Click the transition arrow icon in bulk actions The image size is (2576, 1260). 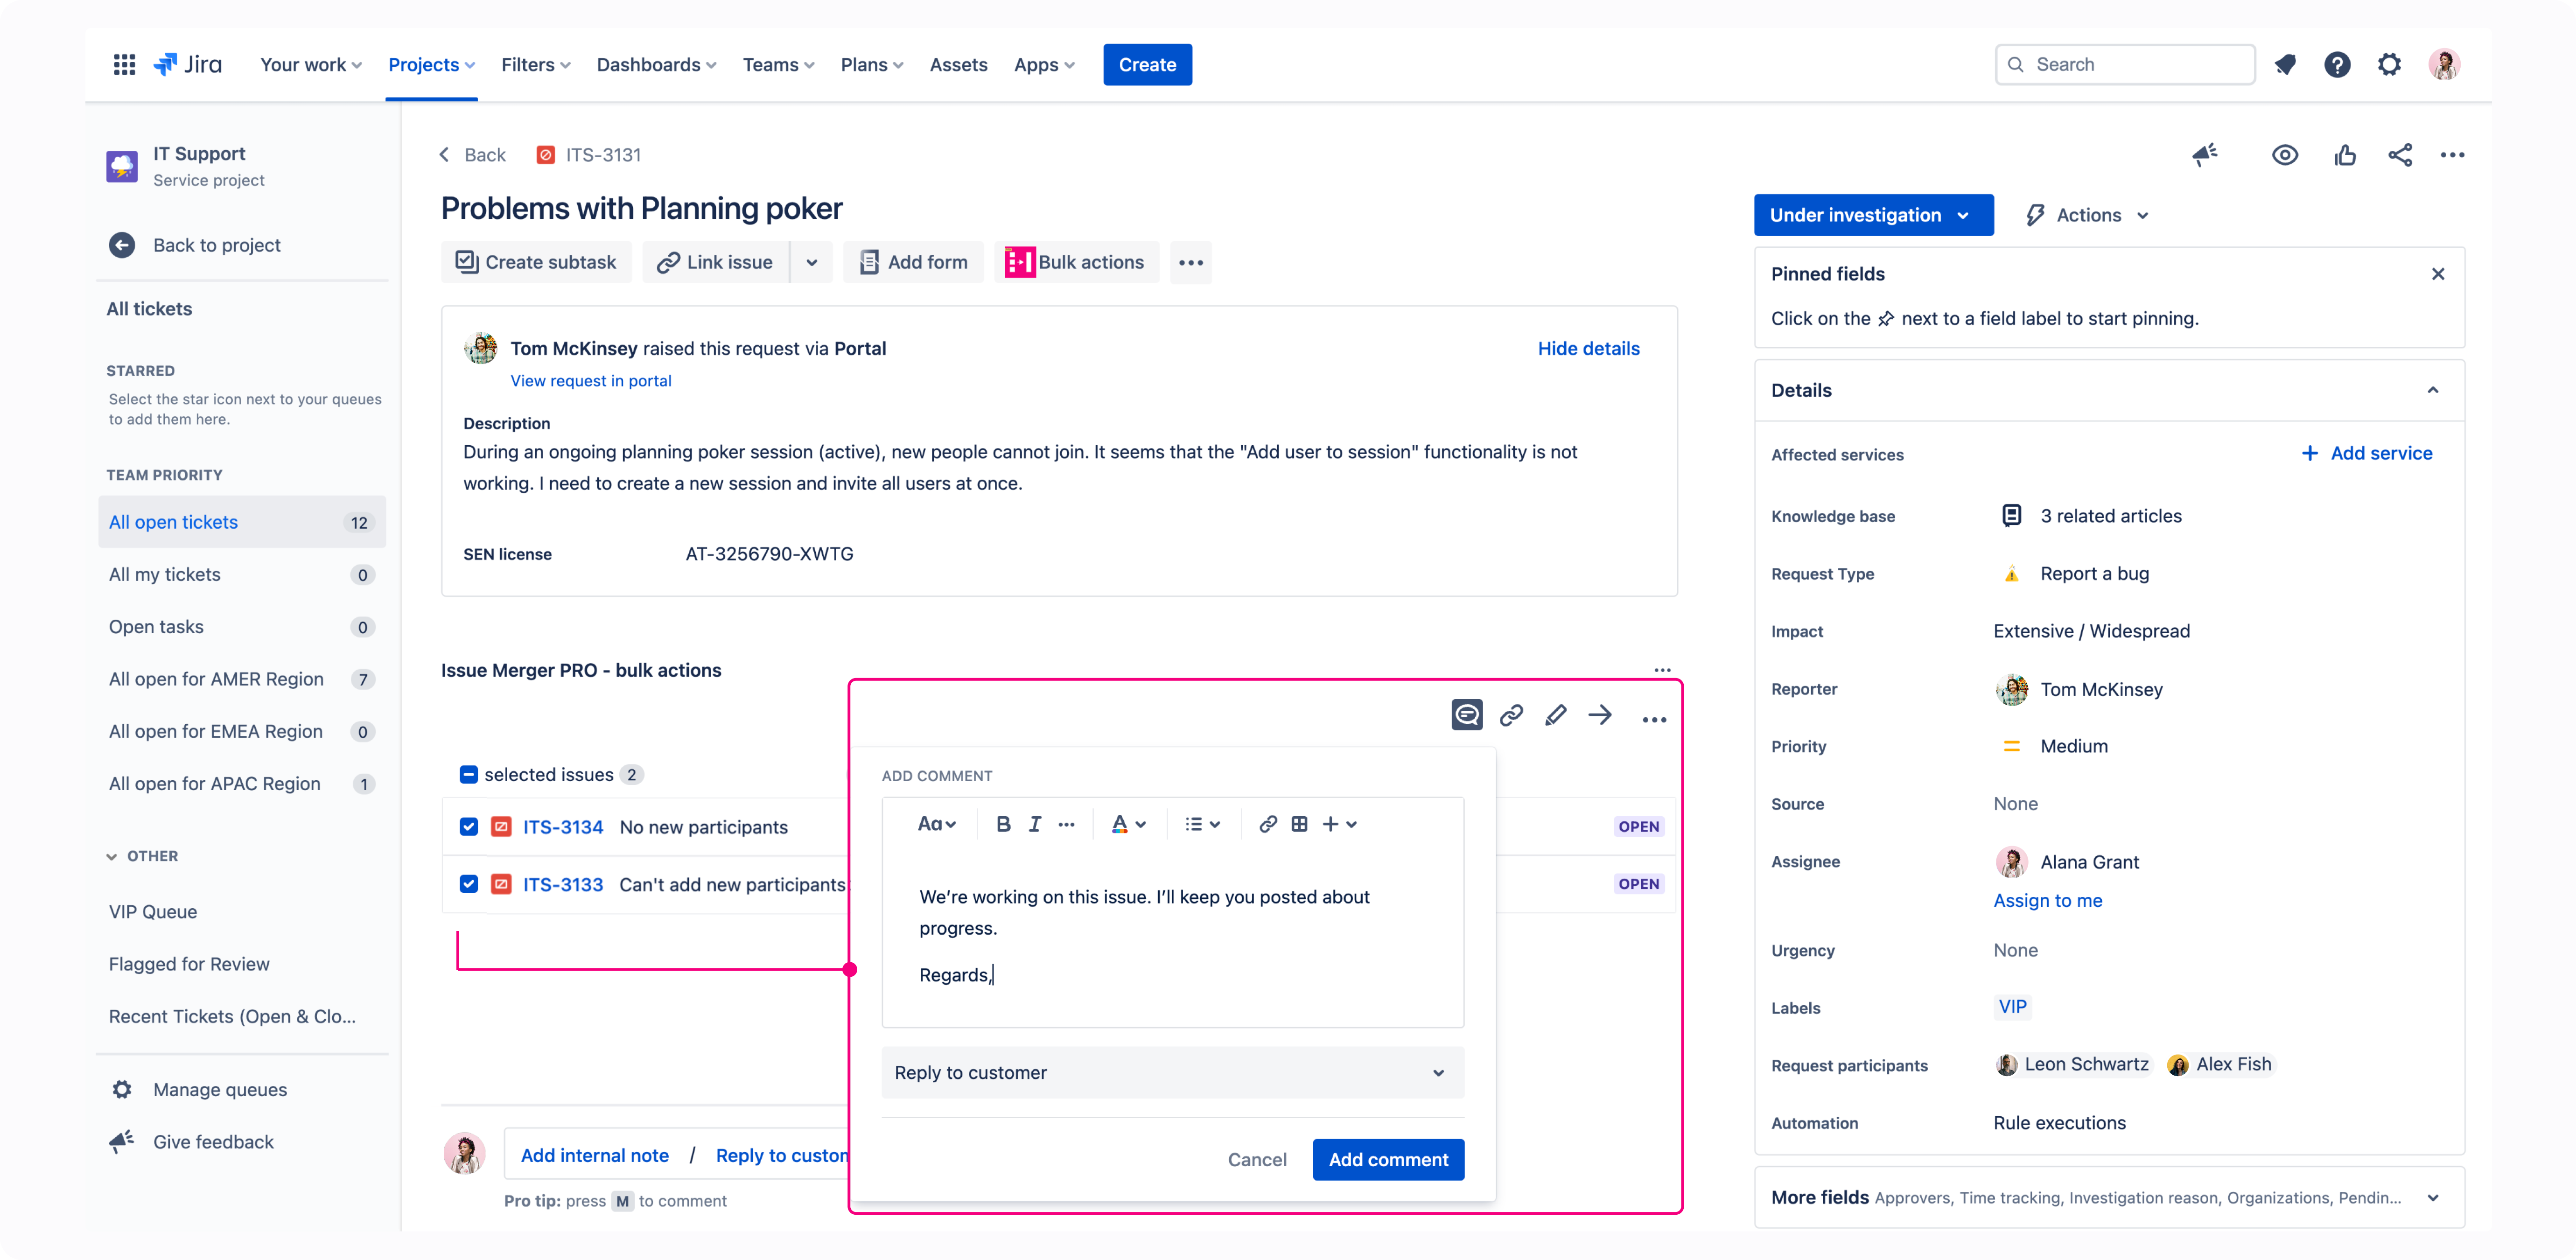pos(1600,715)
